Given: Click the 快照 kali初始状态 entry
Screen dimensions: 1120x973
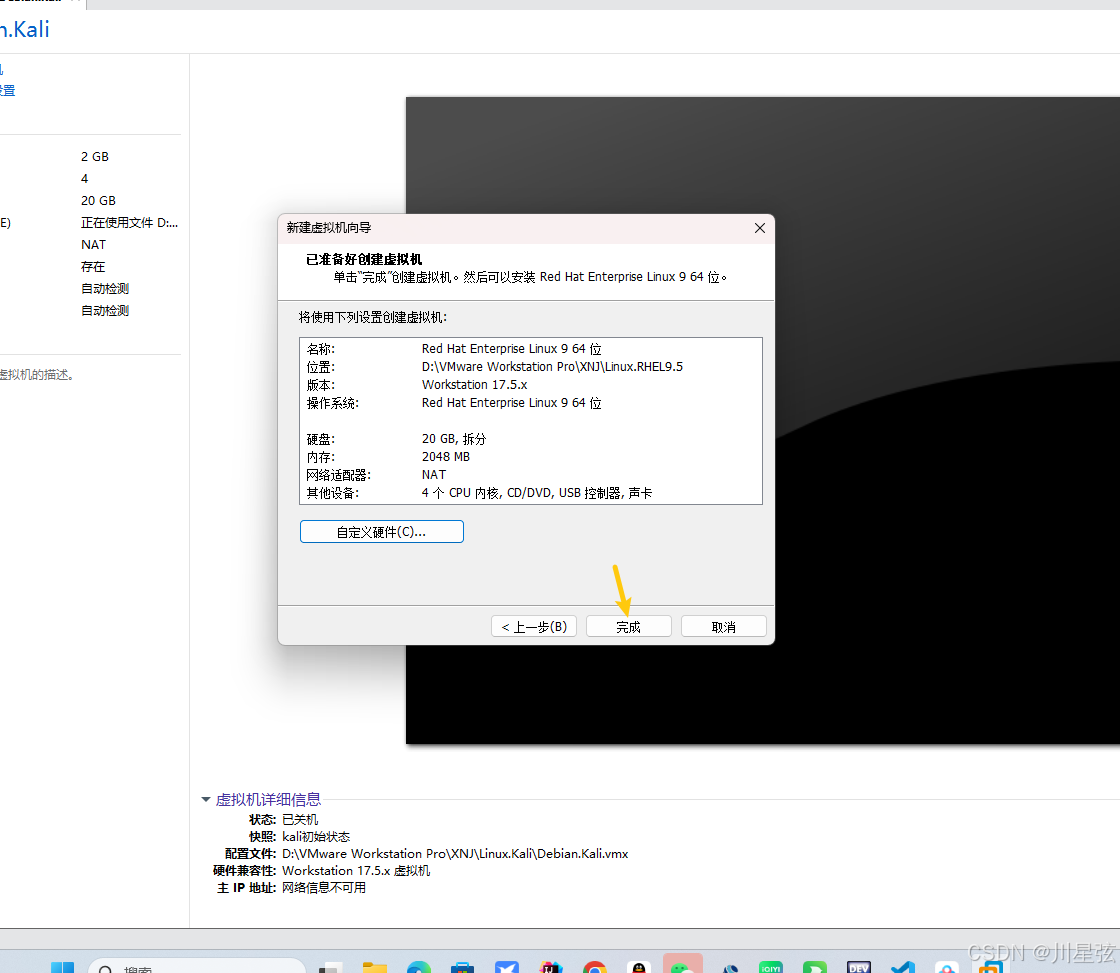Looking at the screenshot, I should click(299, 837).
